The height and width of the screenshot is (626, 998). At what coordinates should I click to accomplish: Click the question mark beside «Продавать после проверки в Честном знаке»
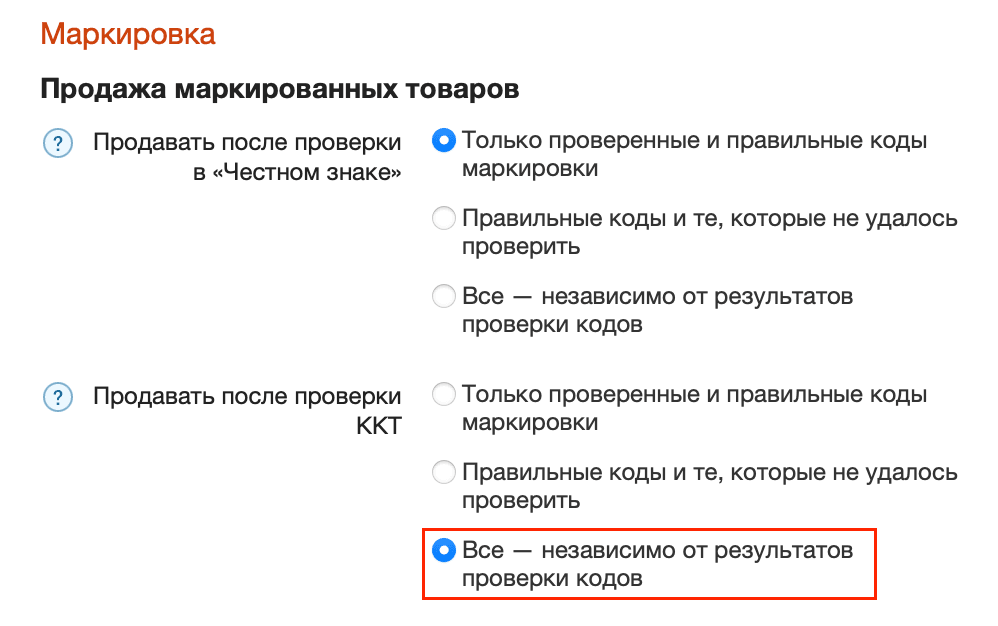click(57, 142)
